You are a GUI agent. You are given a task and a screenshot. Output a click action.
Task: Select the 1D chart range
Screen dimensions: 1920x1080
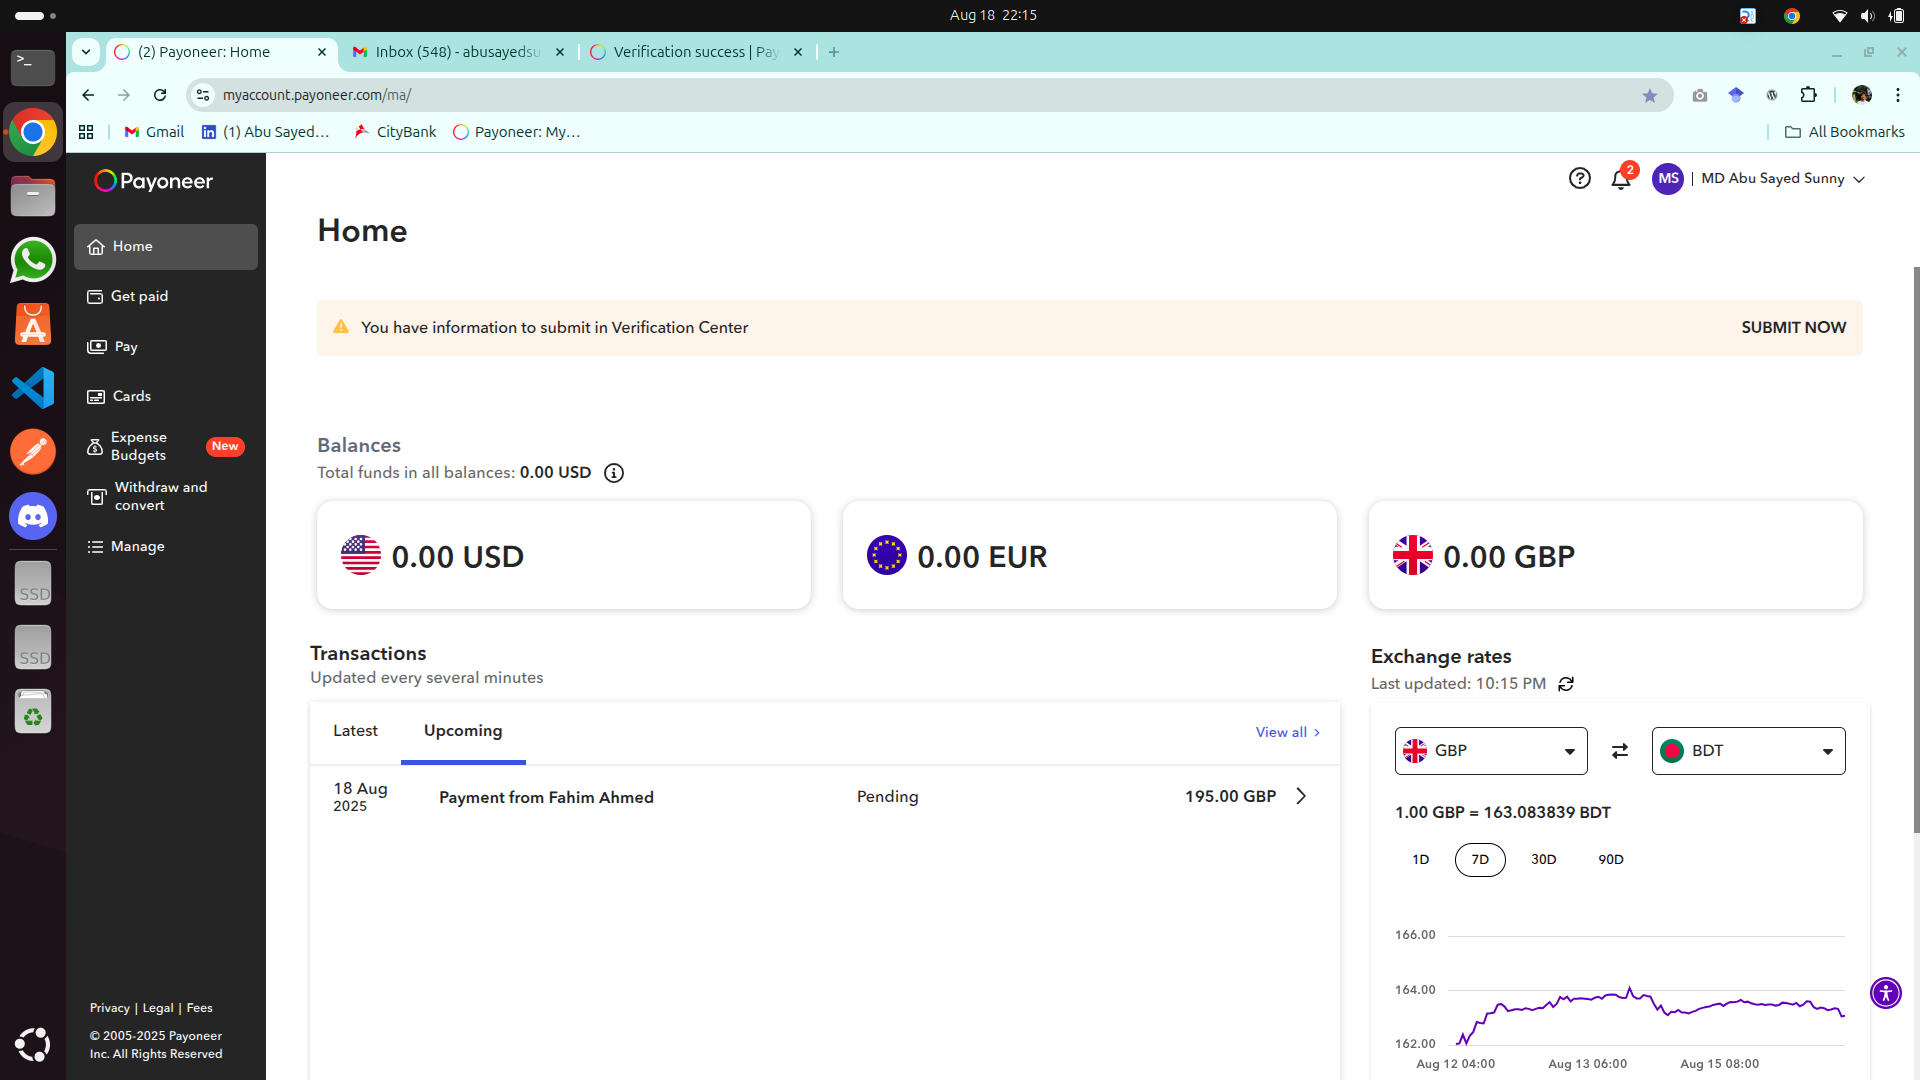(x=1420, y=860)
